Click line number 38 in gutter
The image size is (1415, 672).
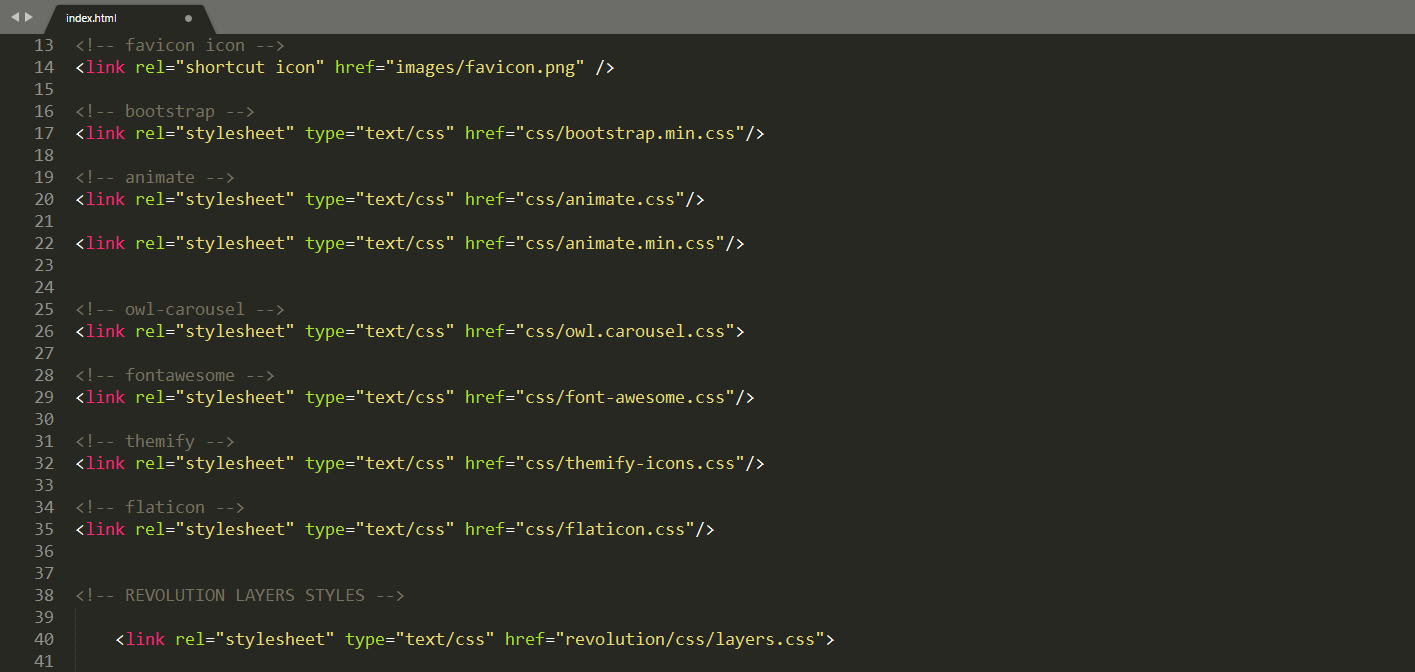(44, 595)
